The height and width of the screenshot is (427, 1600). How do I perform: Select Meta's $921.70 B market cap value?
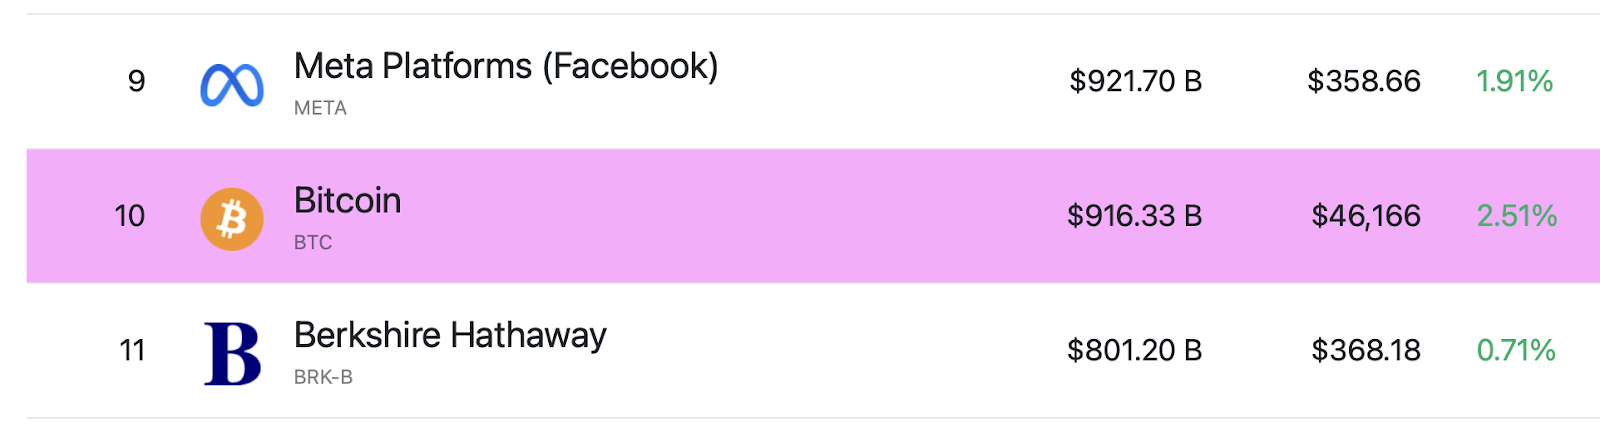pos(1135,81)
